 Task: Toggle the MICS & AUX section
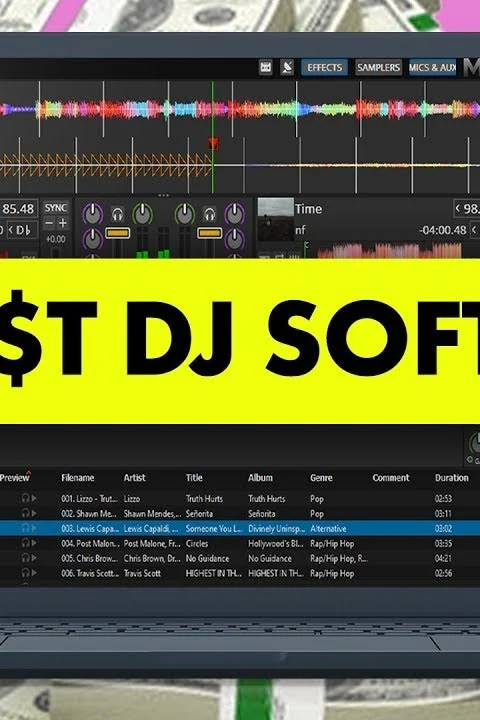click(x=432, y=68)
